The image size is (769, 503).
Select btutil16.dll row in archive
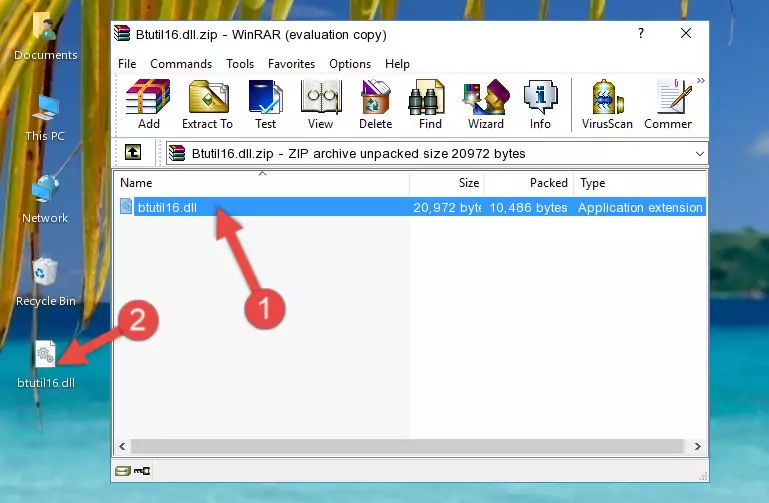coord(411,207)
